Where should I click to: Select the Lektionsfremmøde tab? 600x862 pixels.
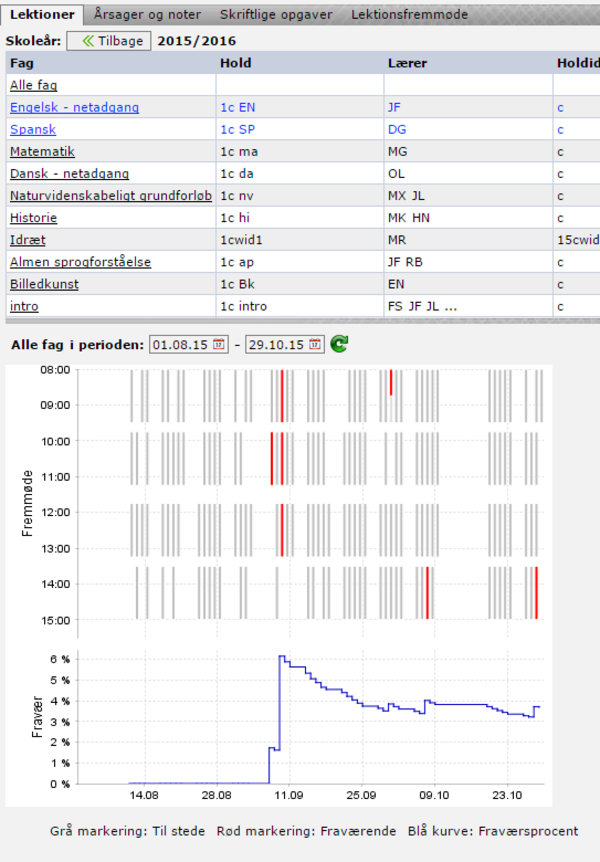[408, 15]
